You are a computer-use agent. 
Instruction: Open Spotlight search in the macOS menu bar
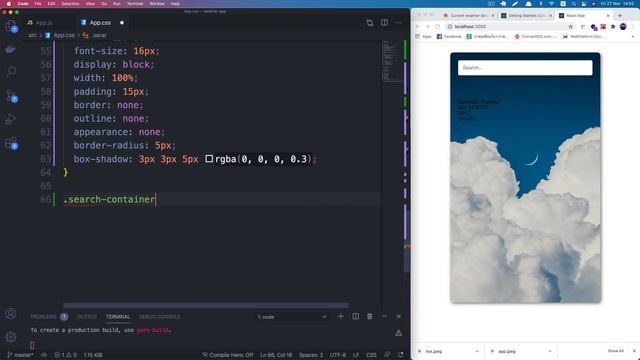coord(573,3)
